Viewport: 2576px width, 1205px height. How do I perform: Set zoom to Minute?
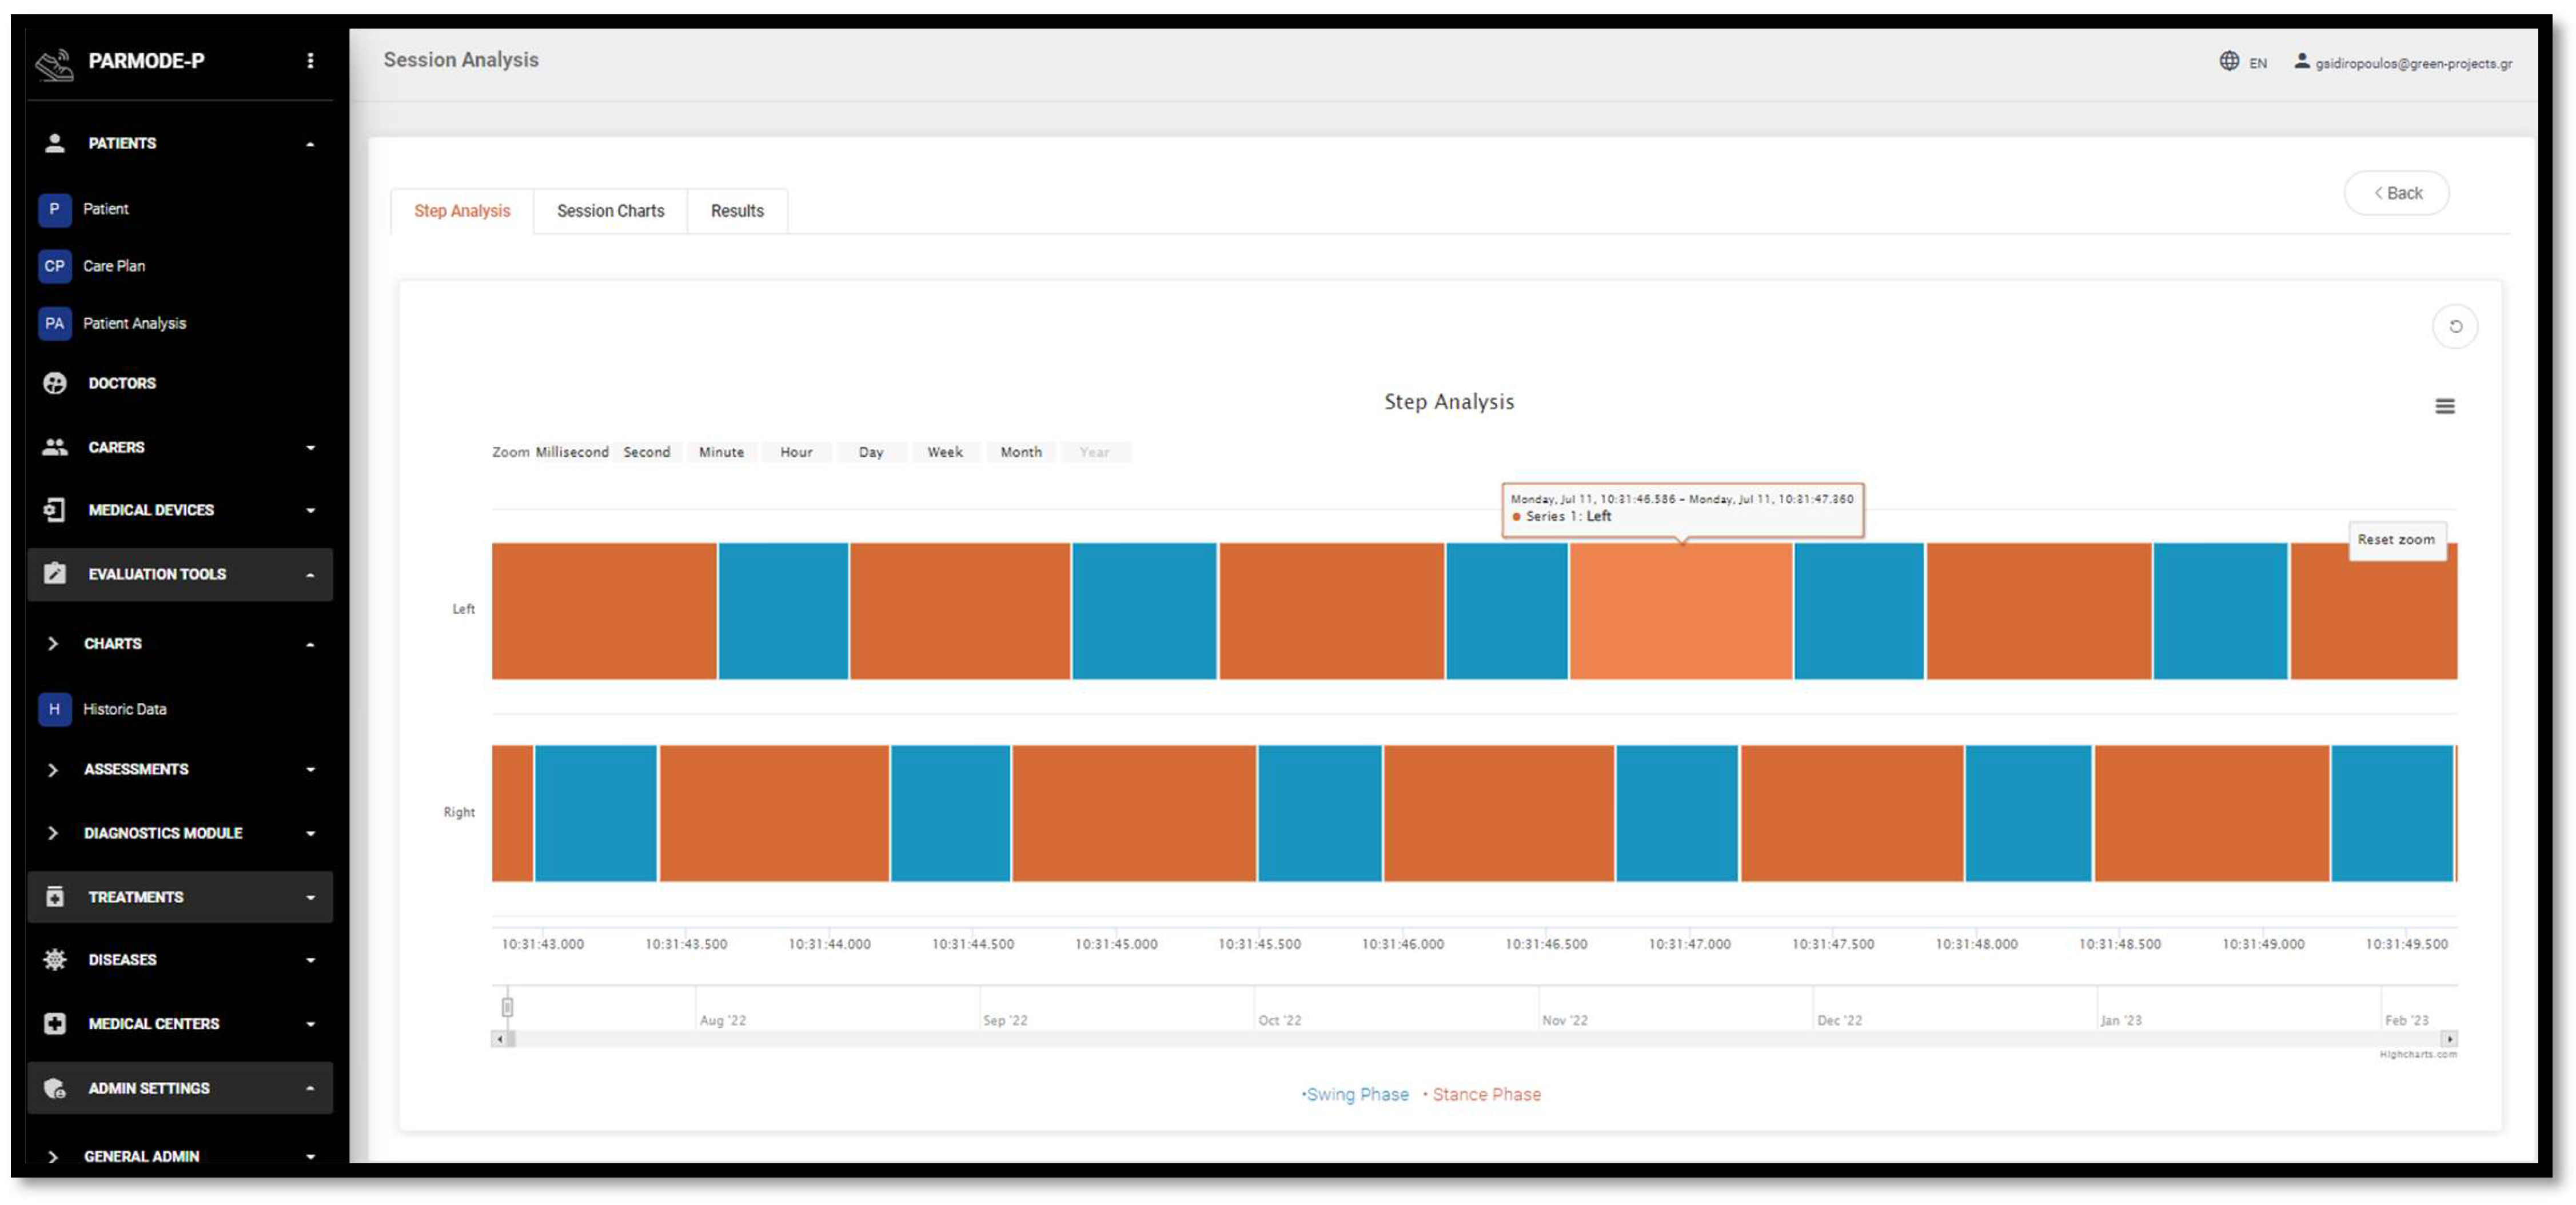721,452
